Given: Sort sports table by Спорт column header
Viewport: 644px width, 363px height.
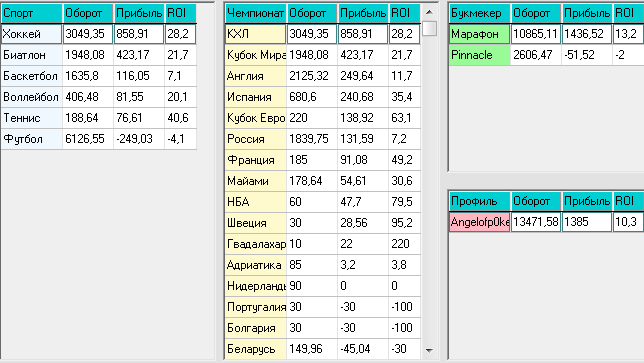Looking at the screenshot, I should point(32,14).
